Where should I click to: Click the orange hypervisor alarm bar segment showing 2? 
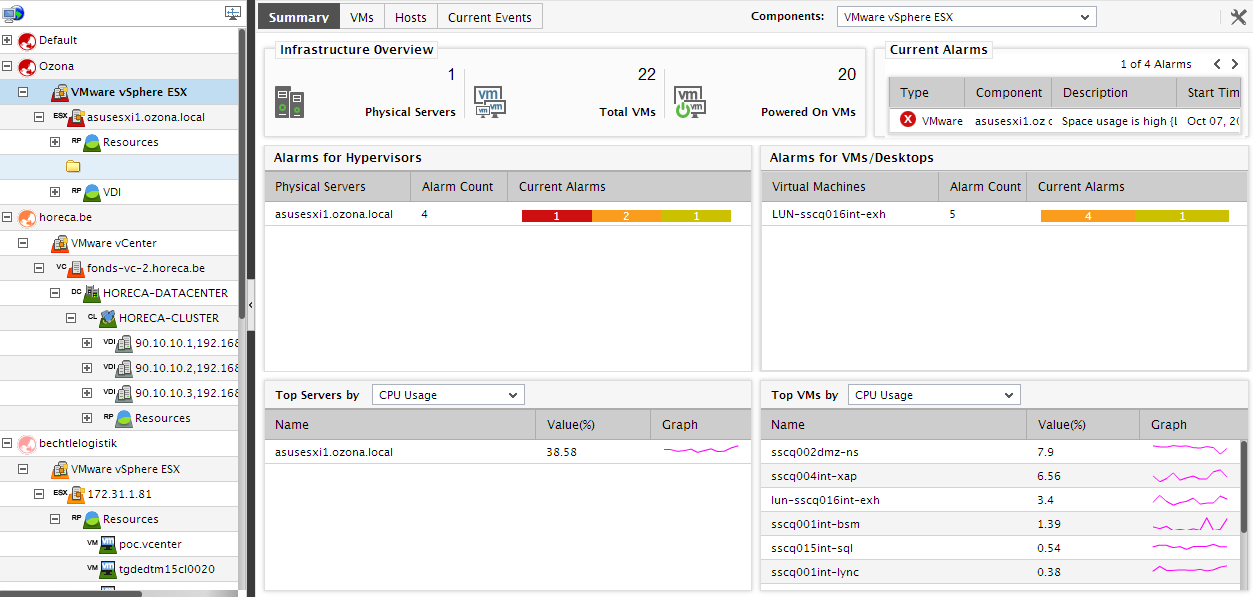[x=626, y=216]
